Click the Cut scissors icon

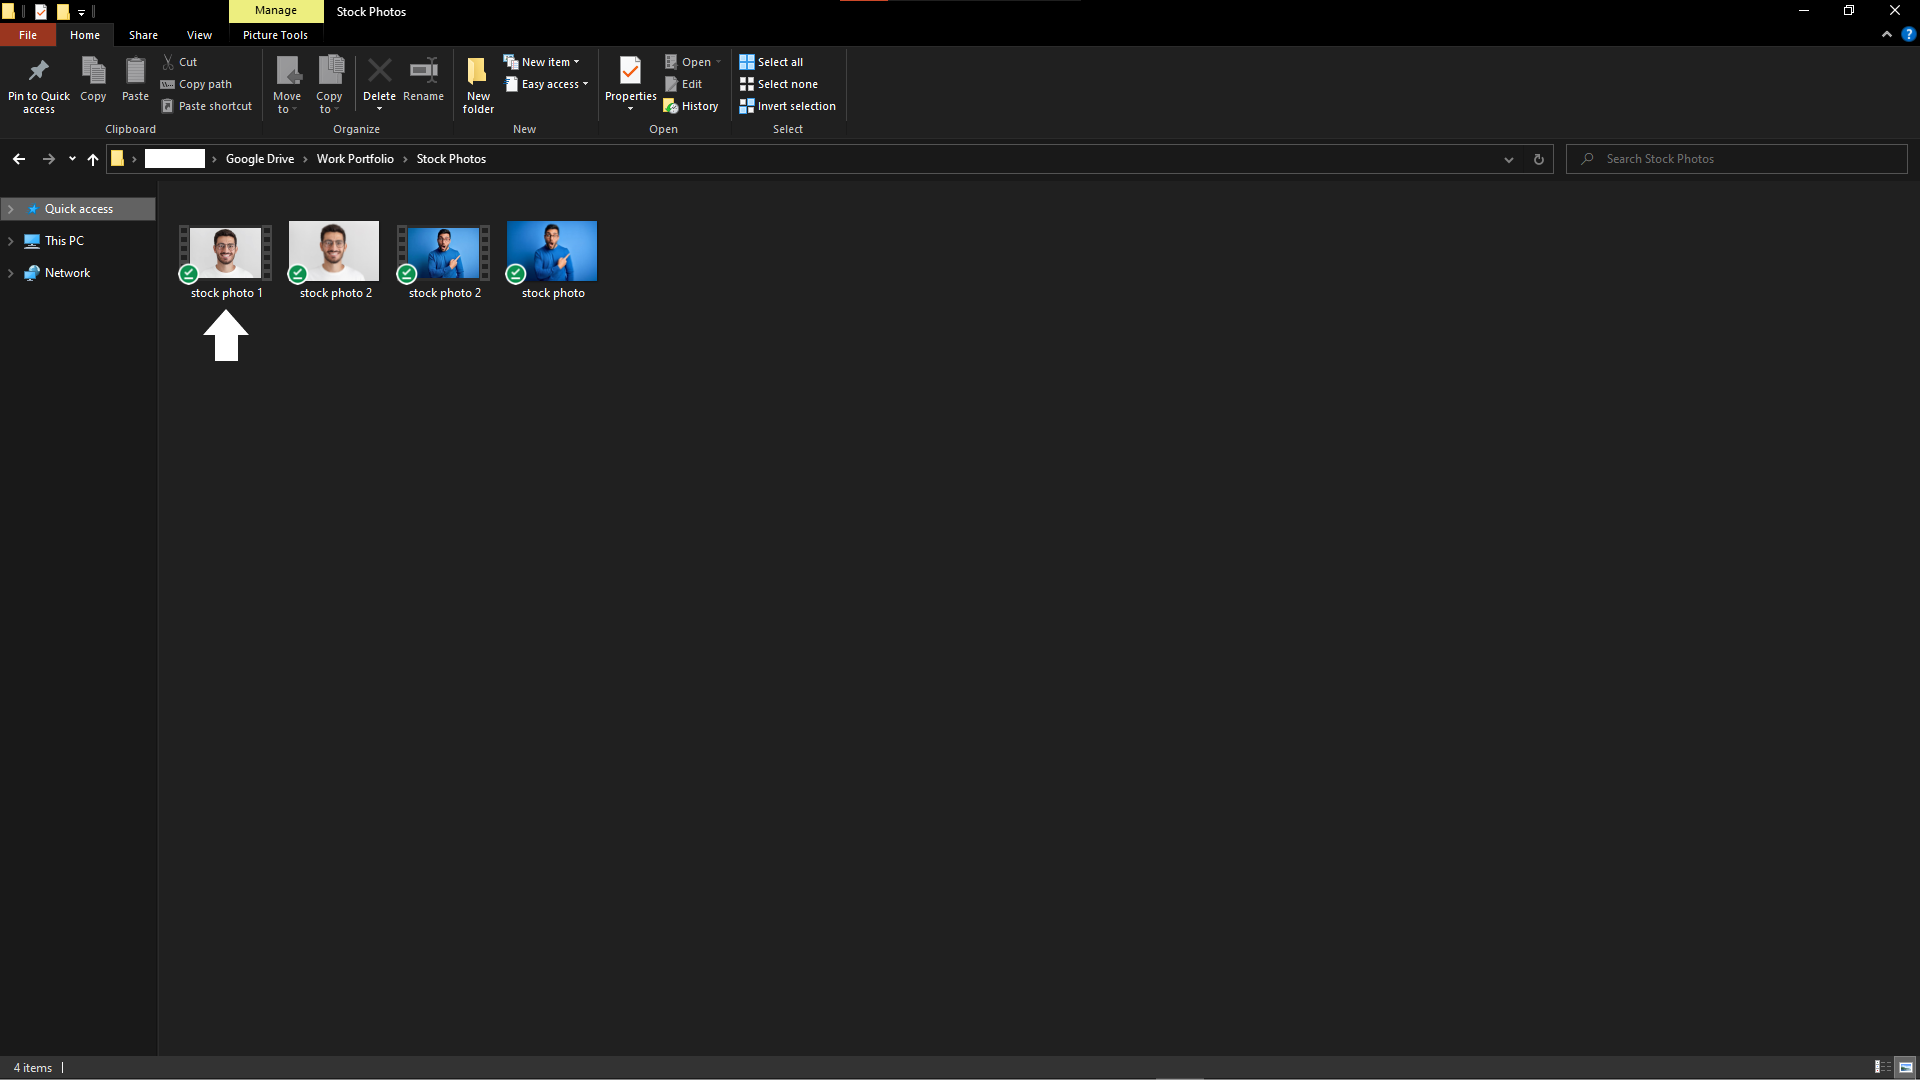[168, 62]
